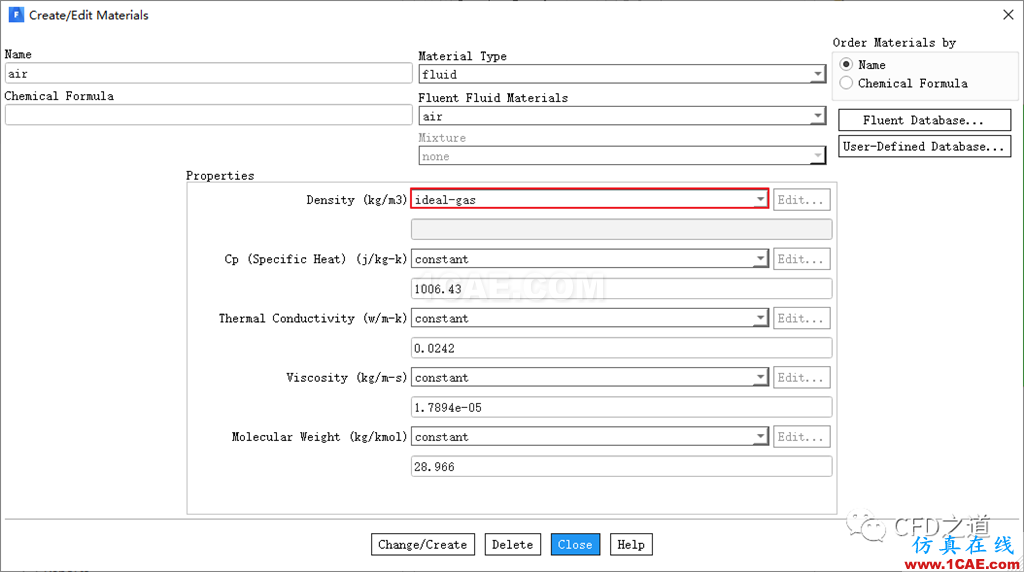The image size is (1024, 572).
Task: Click the Thermal Conductivity value field 0.0242
Action: 621,348
